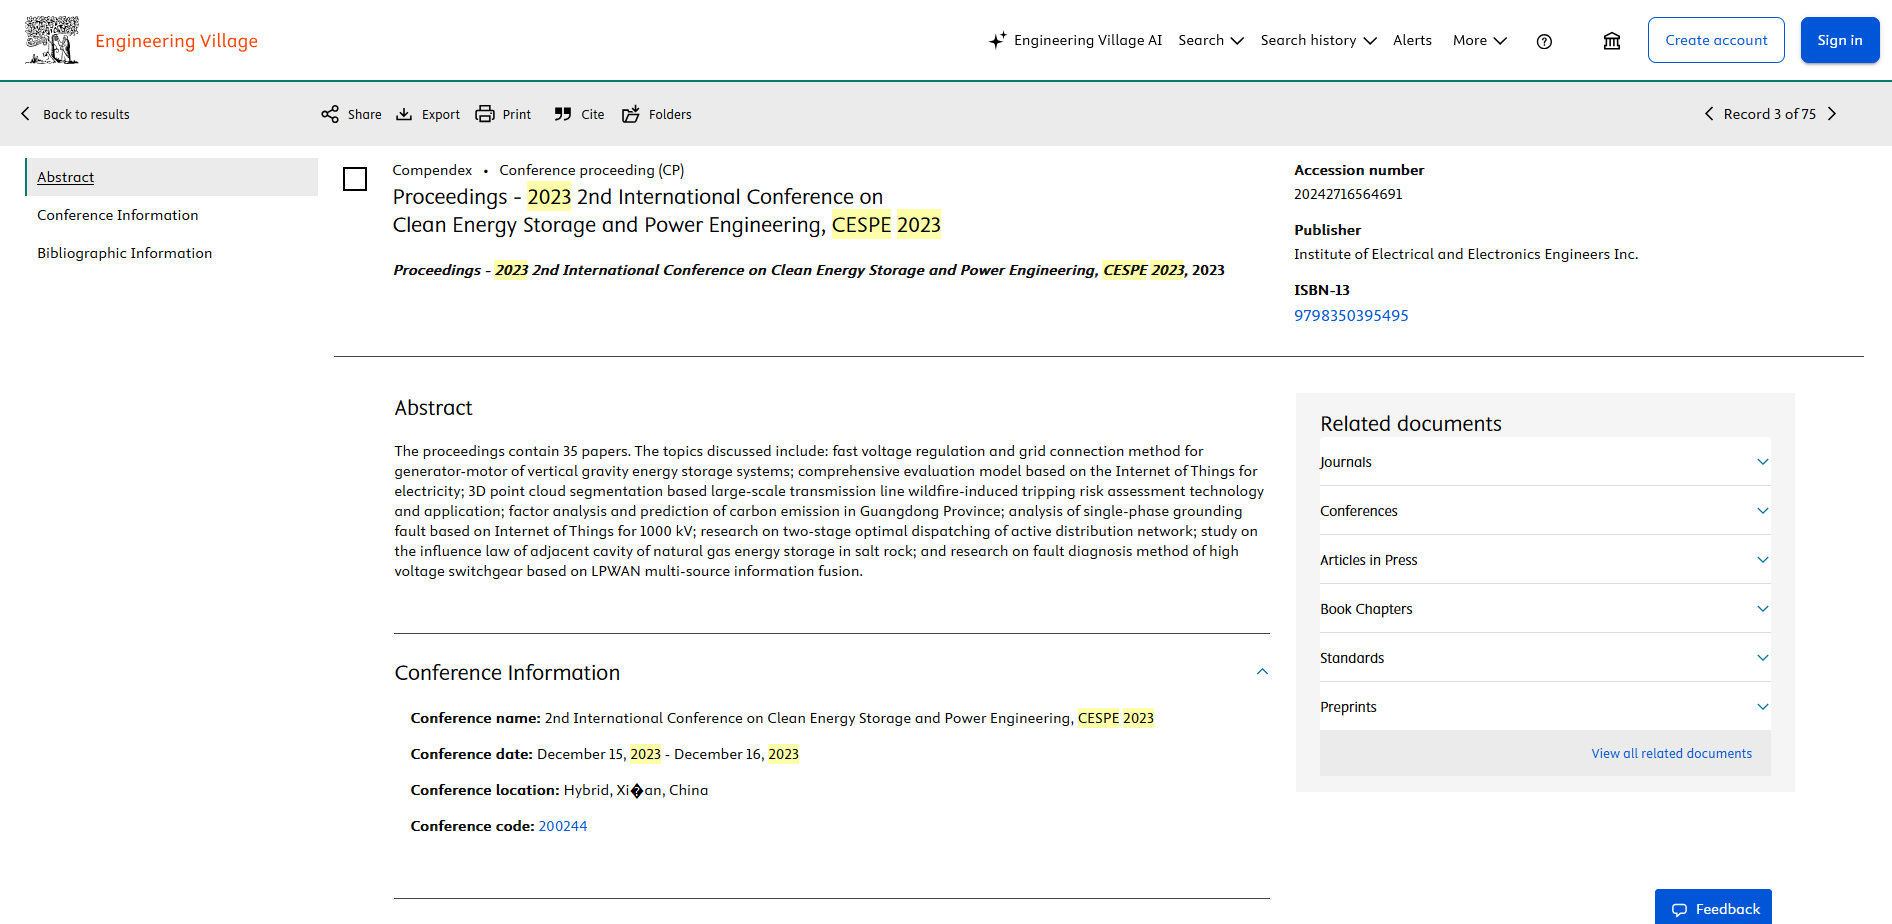1892x924 pixels.
Task: Jump to Conference Information in side navigation
Action: click(118, 215)
